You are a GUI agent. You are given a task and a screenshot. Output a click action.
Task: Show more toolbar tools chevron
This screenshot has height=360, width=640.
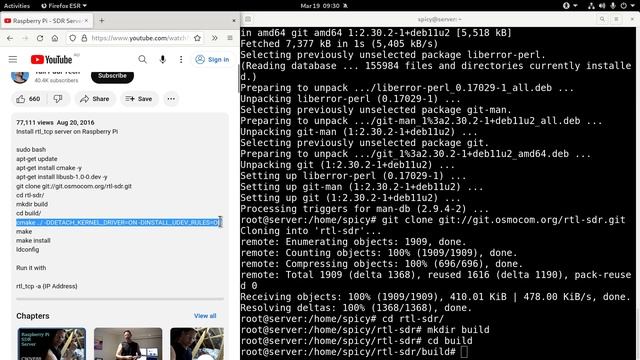point(215,38)
